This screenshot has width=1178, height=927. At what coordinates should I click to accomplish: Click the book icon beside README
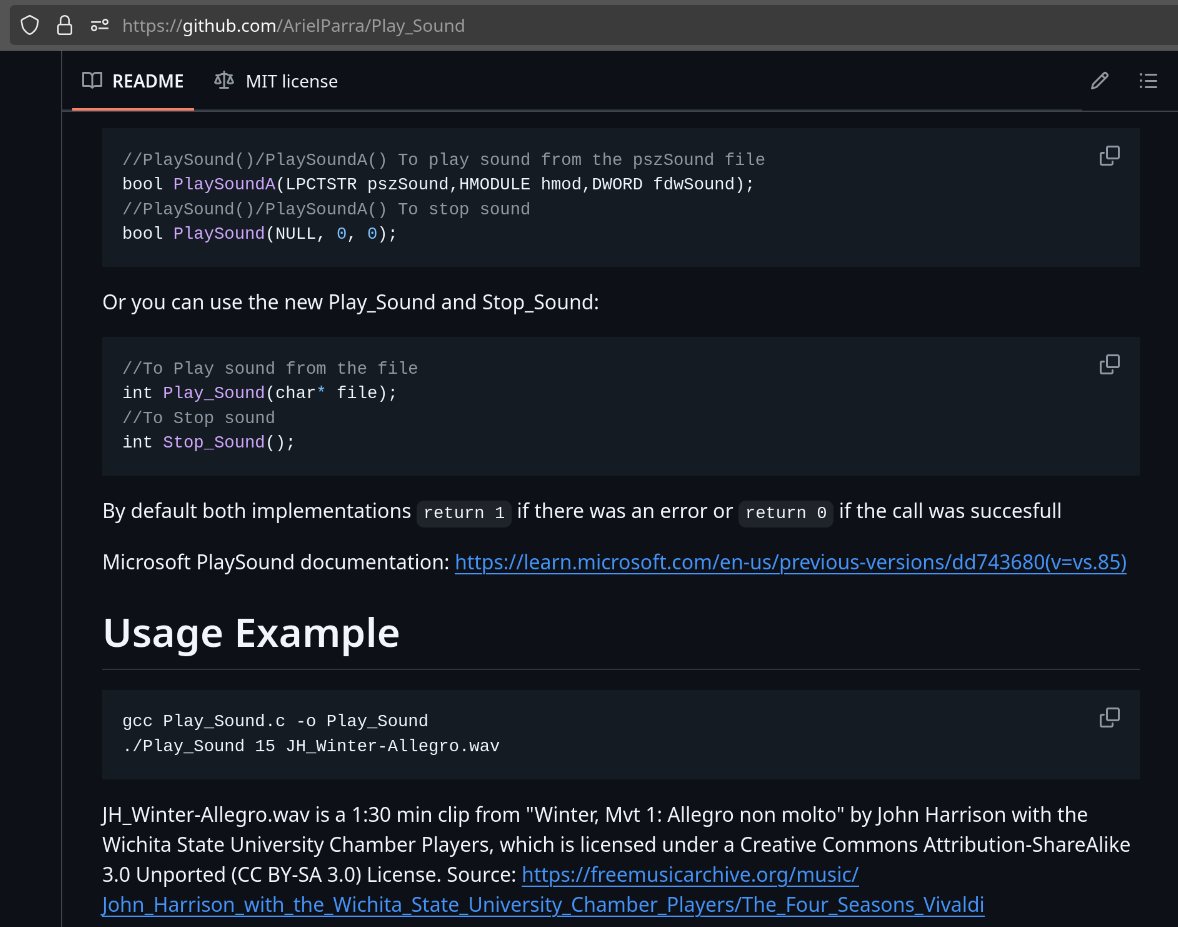[x=92, y=80]
